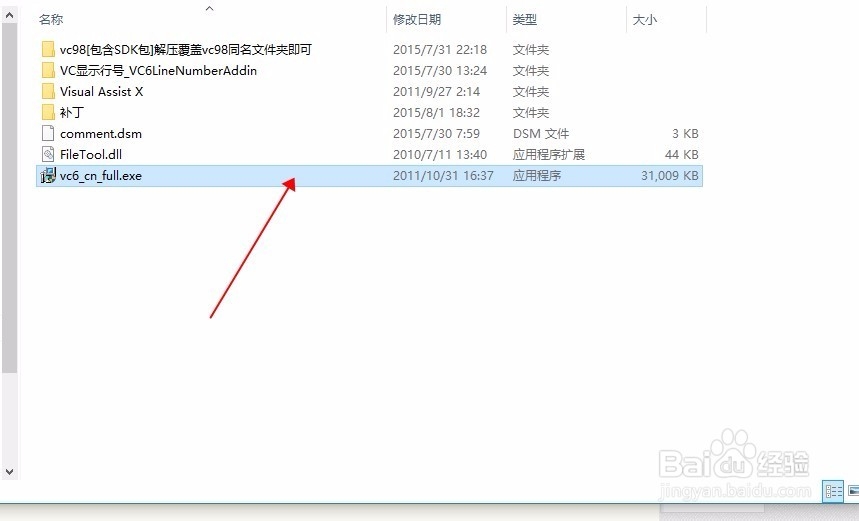
Task: Click the date 2015/7/30 13:24
Action: click(440, 70)
